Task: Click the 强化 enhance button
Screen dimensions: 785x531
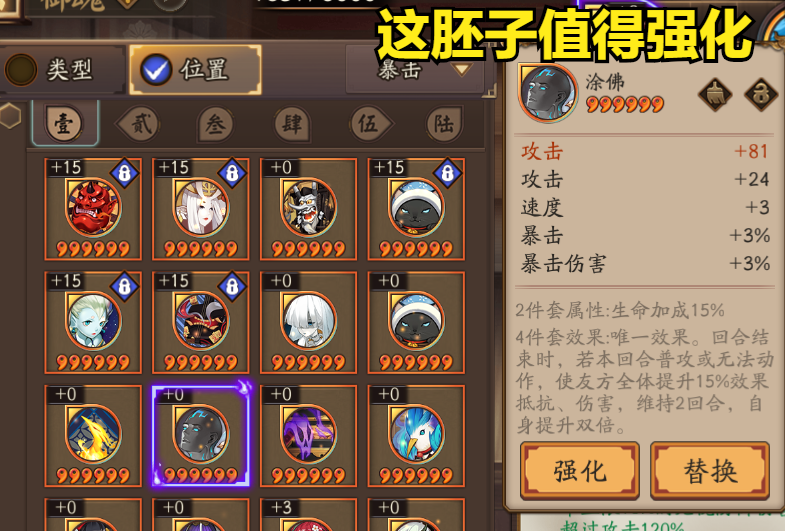Action: [580, 471]
